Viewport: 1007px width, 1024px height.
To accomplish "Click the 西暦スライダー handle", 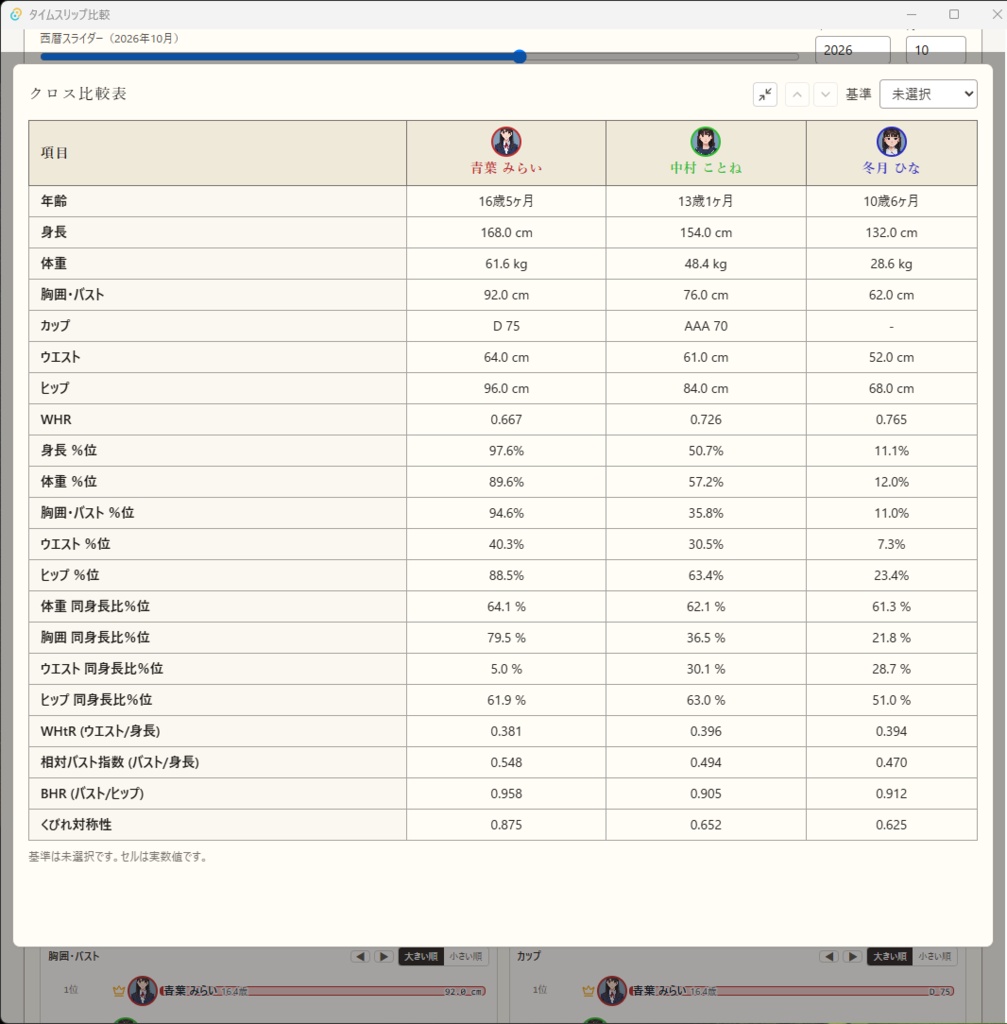I will click(520, 57).
